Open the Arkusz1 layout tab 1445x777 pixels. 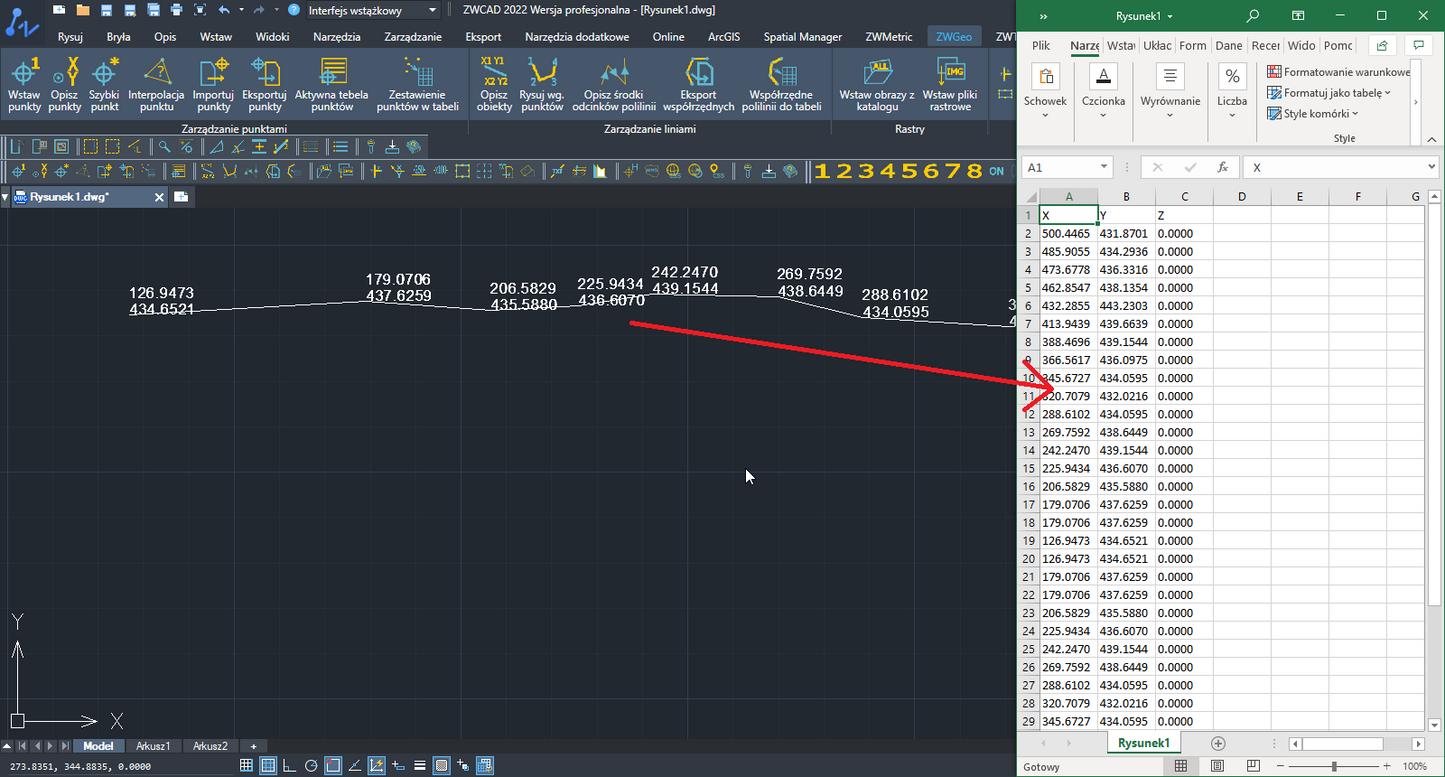[154, 746]
